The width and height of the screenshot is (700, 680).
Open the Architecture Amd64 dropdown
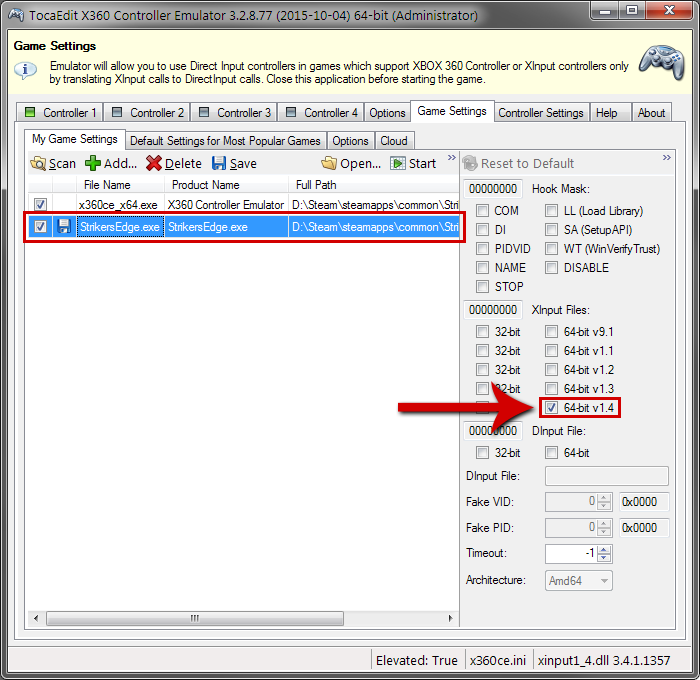click(x=579, y=580)
